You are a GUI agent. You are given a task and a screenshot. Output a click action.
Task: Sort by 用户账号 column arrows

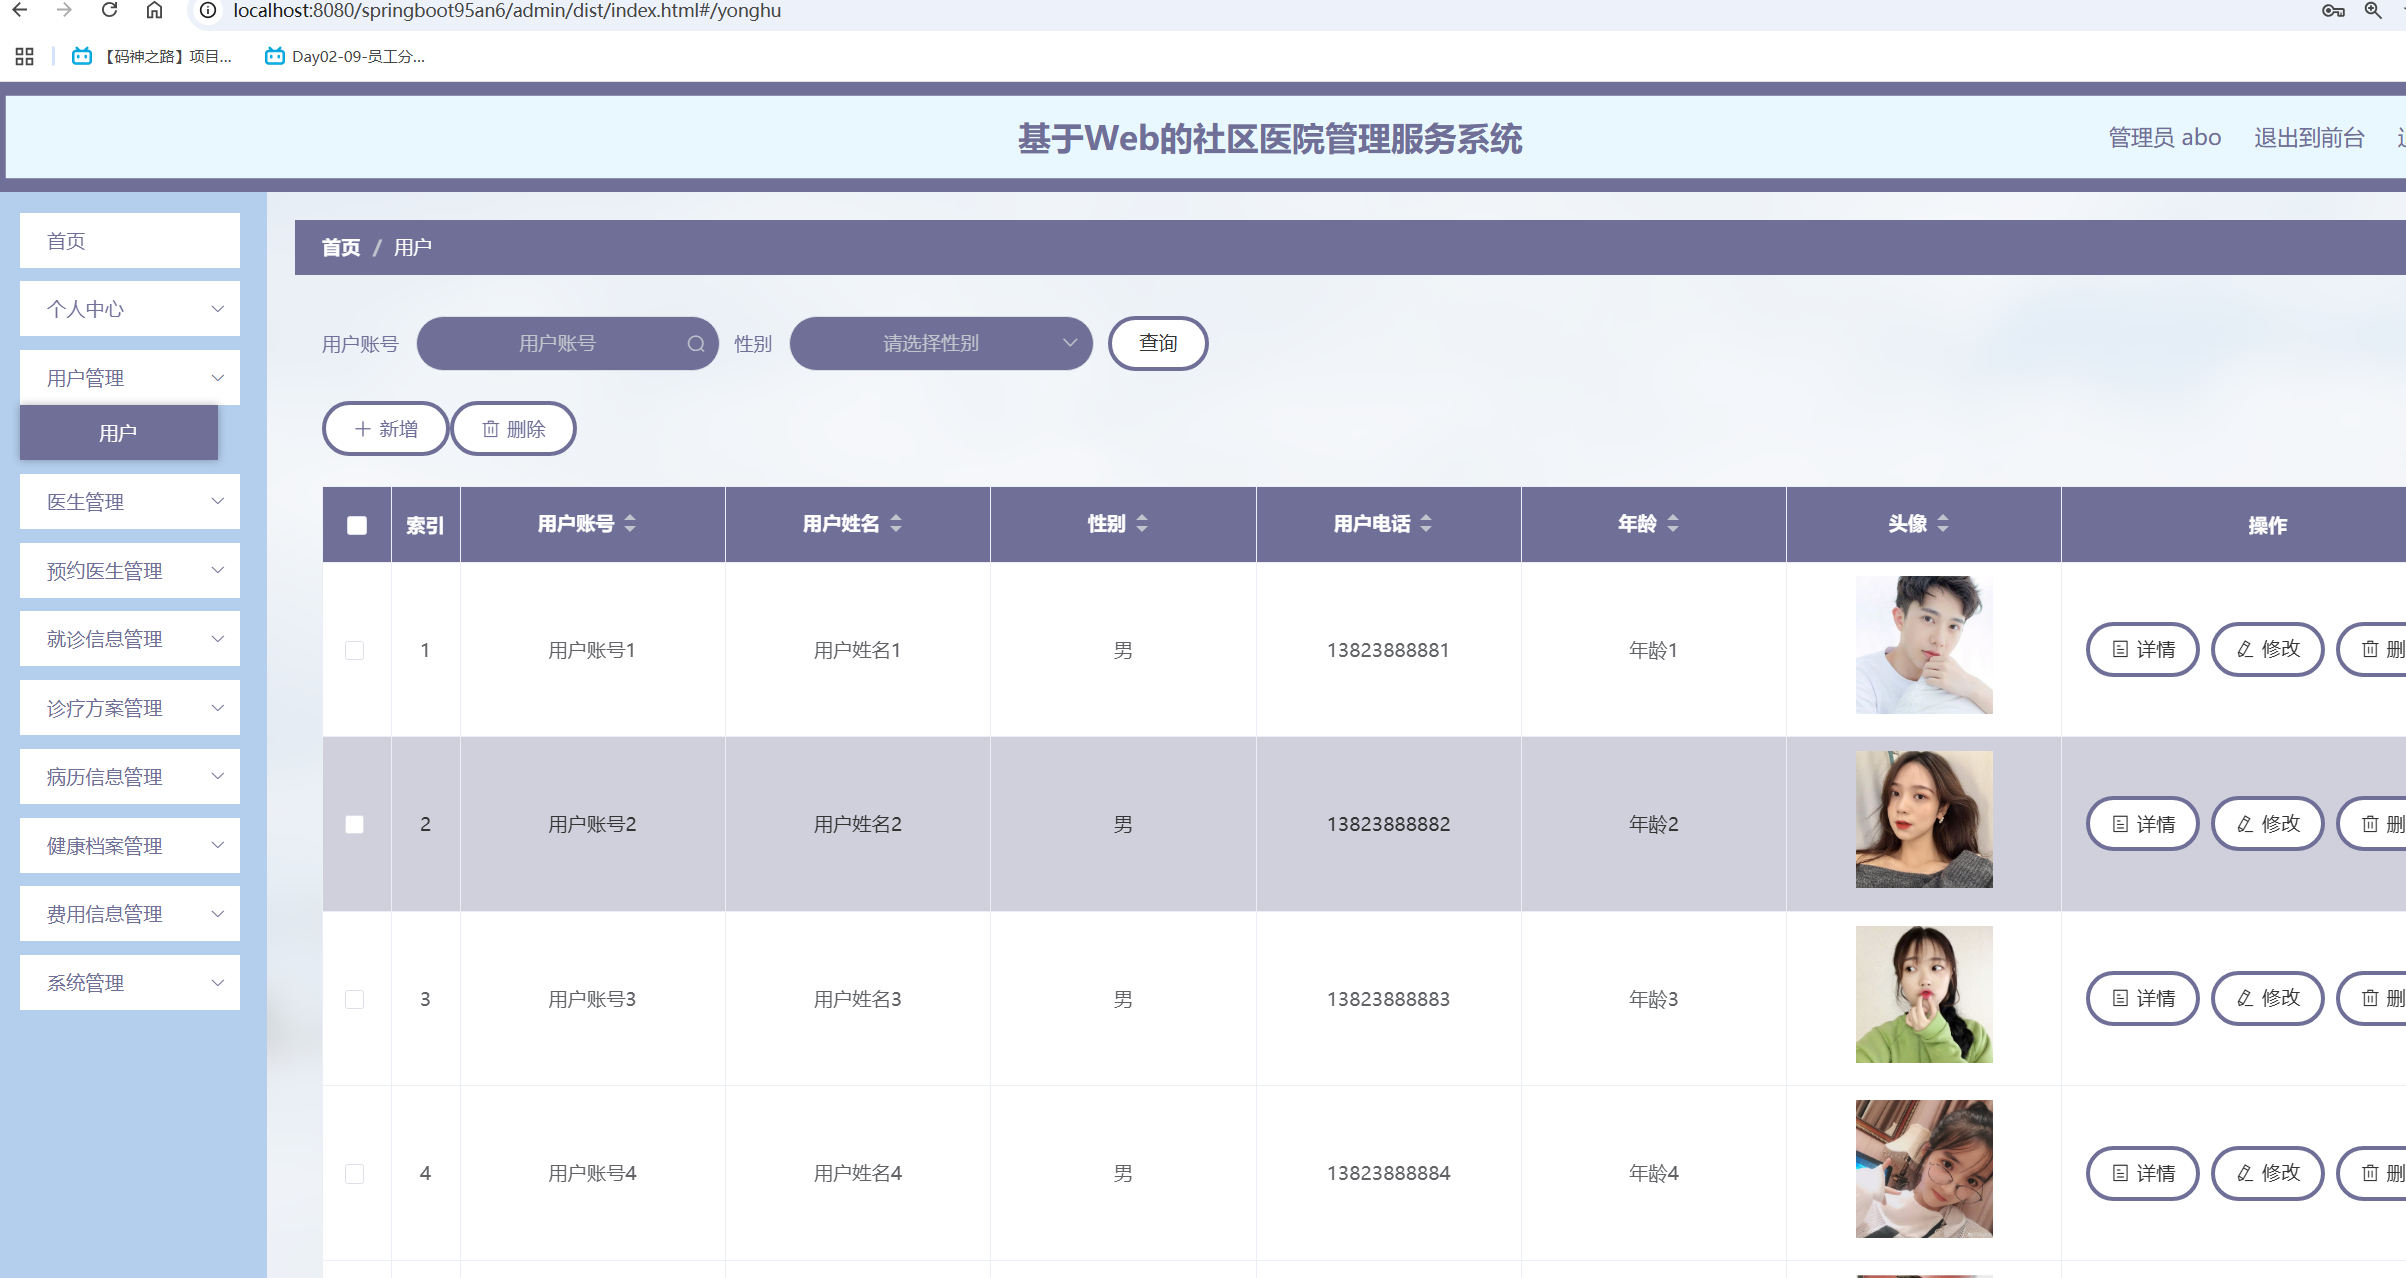[x=630, y=523]
